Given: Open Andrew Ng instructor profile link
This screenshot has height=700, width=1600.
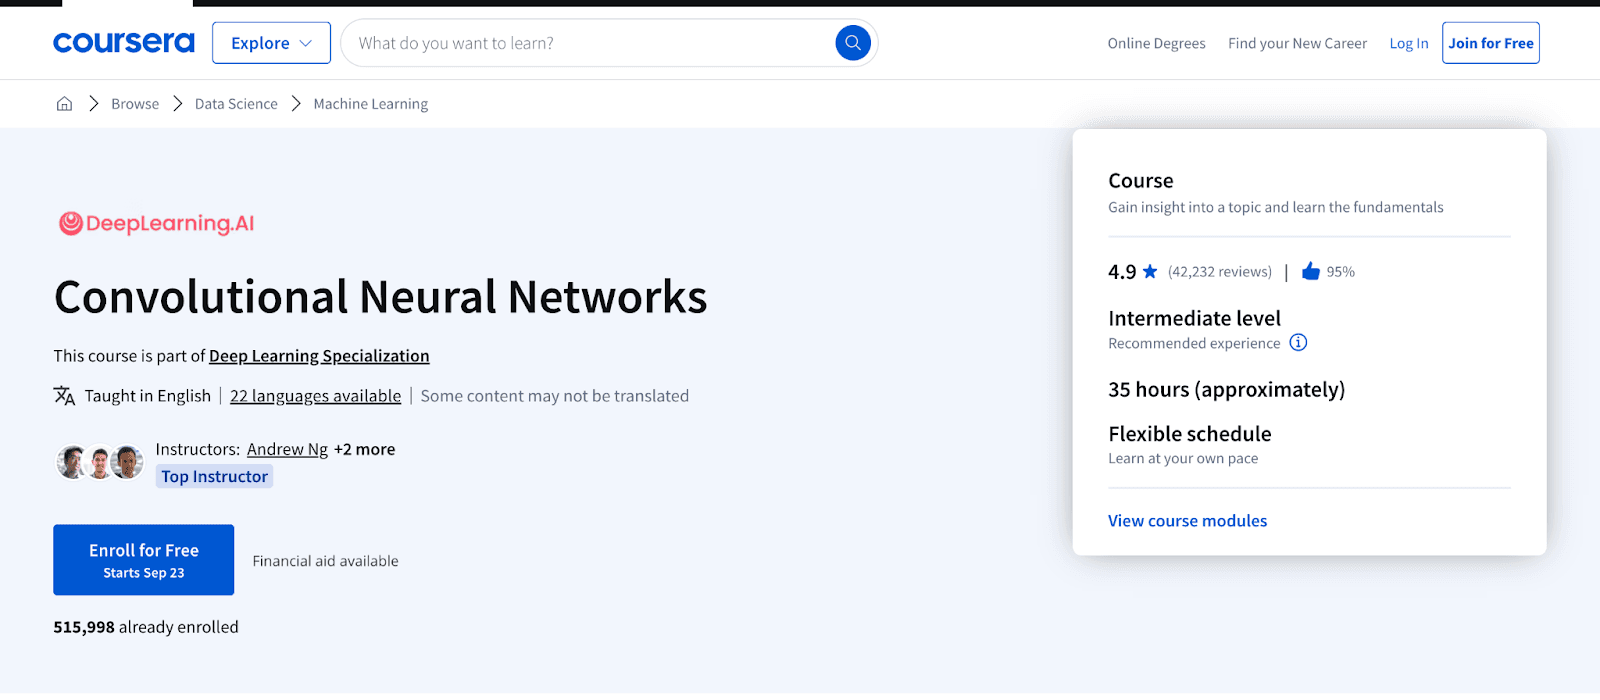Looking at the screenshot, I should click(287, 449).
